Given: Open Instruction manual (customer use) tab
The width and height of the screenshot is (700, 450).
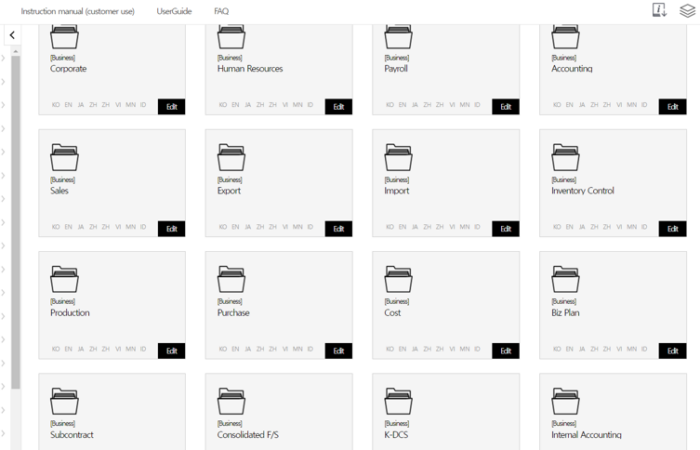Looking at the screenshot, I should pyautogui.click(x=78, y=11).
